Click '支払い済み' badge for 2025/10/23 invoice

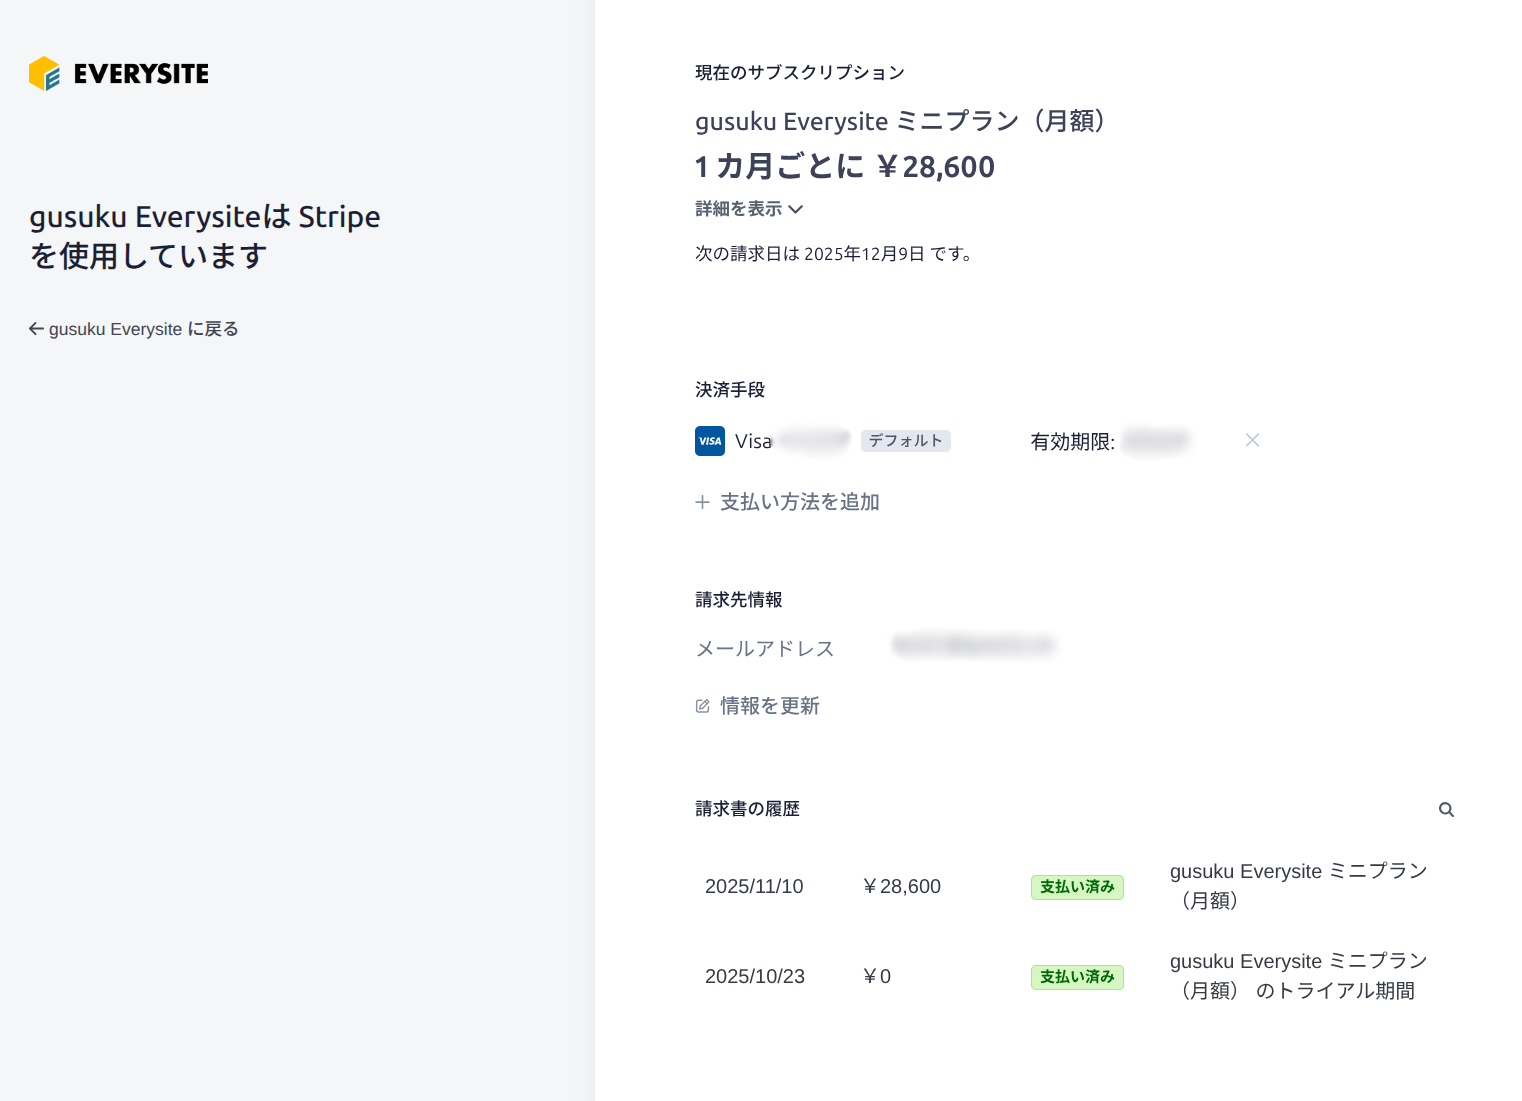[x=1077, y=977]
